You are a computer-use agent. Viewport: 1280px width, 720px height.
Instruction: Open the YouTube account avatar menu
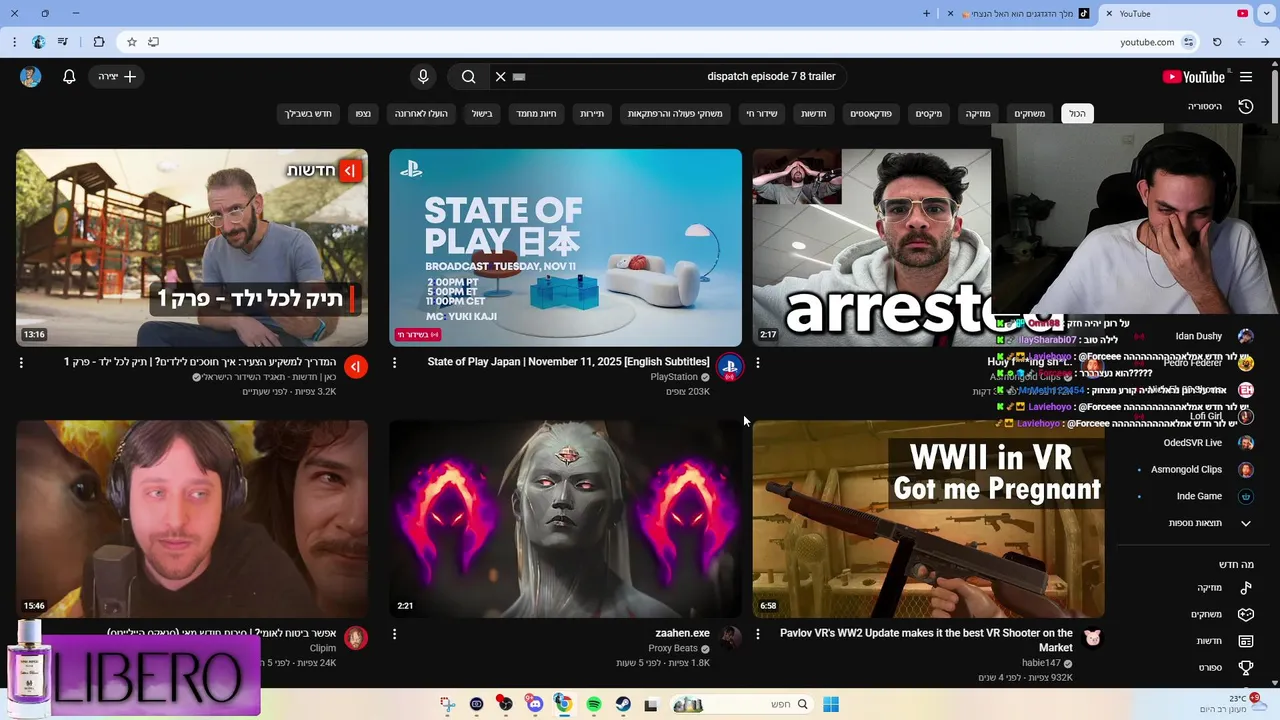30,77
